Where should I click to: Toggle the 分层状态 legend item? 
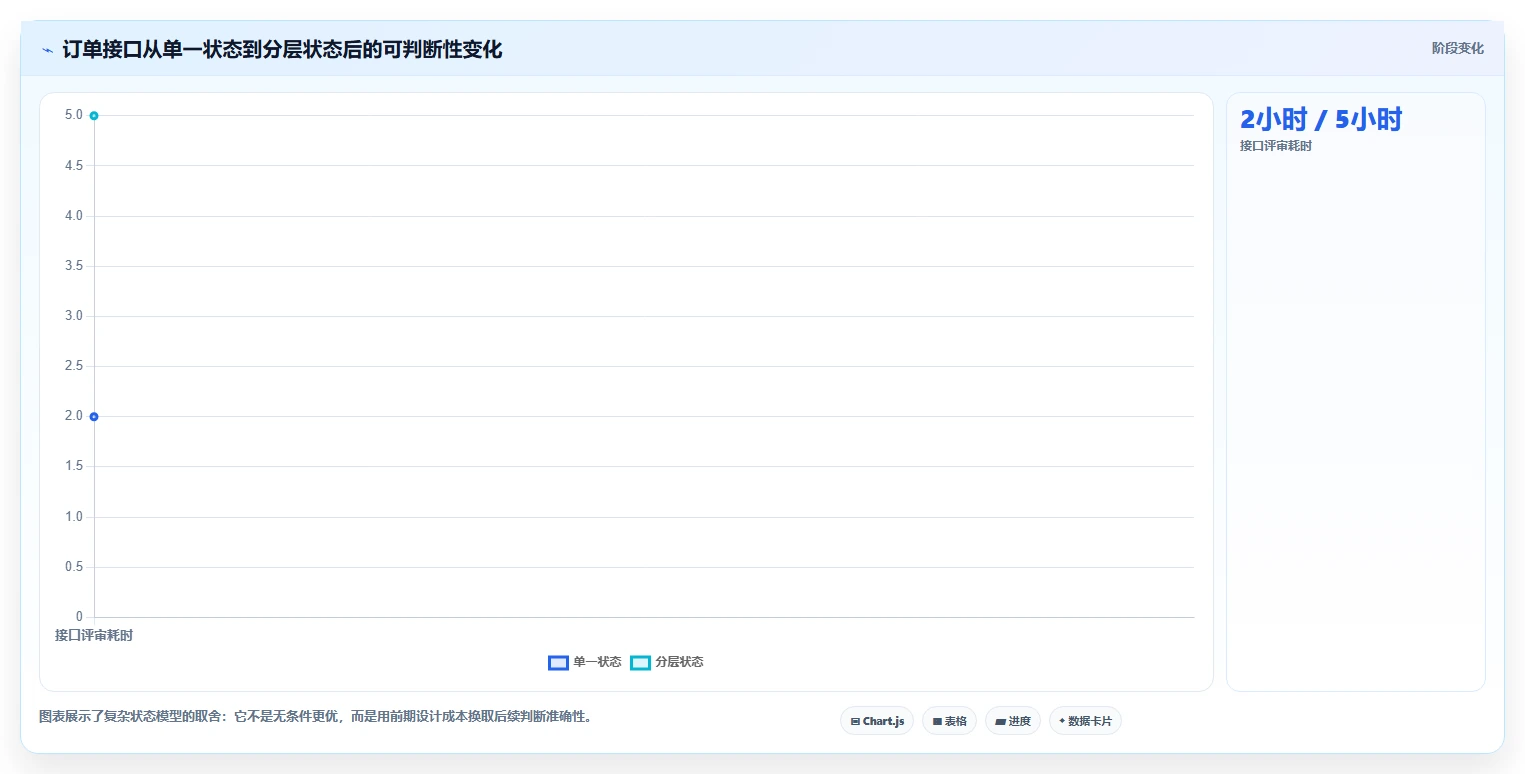[667, 662]
